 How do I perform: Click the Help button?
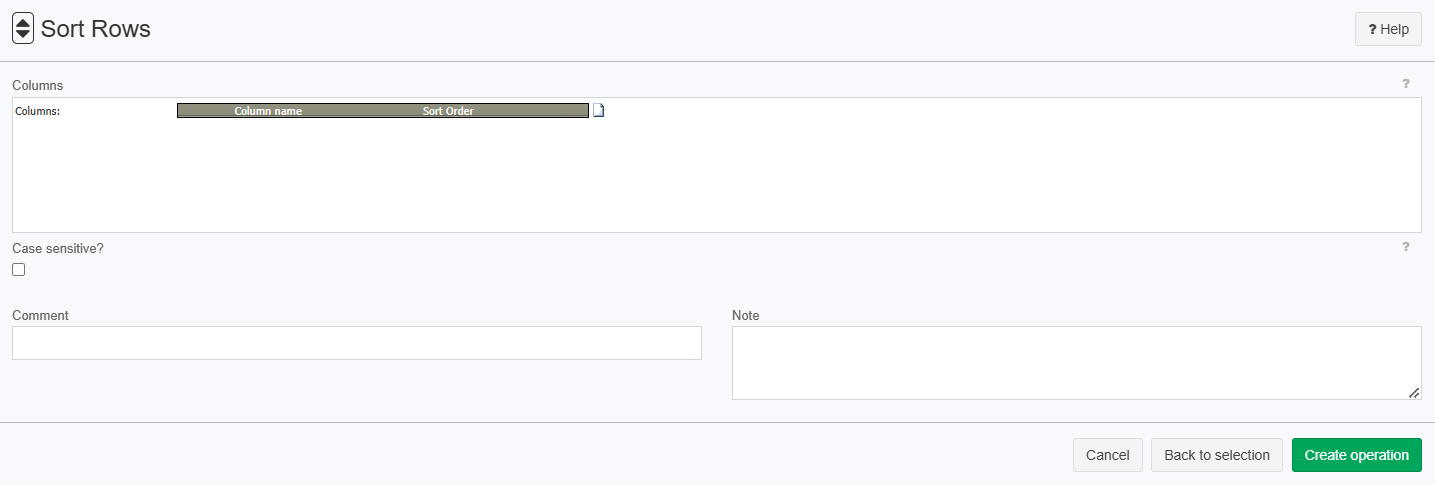(1388, 30)
